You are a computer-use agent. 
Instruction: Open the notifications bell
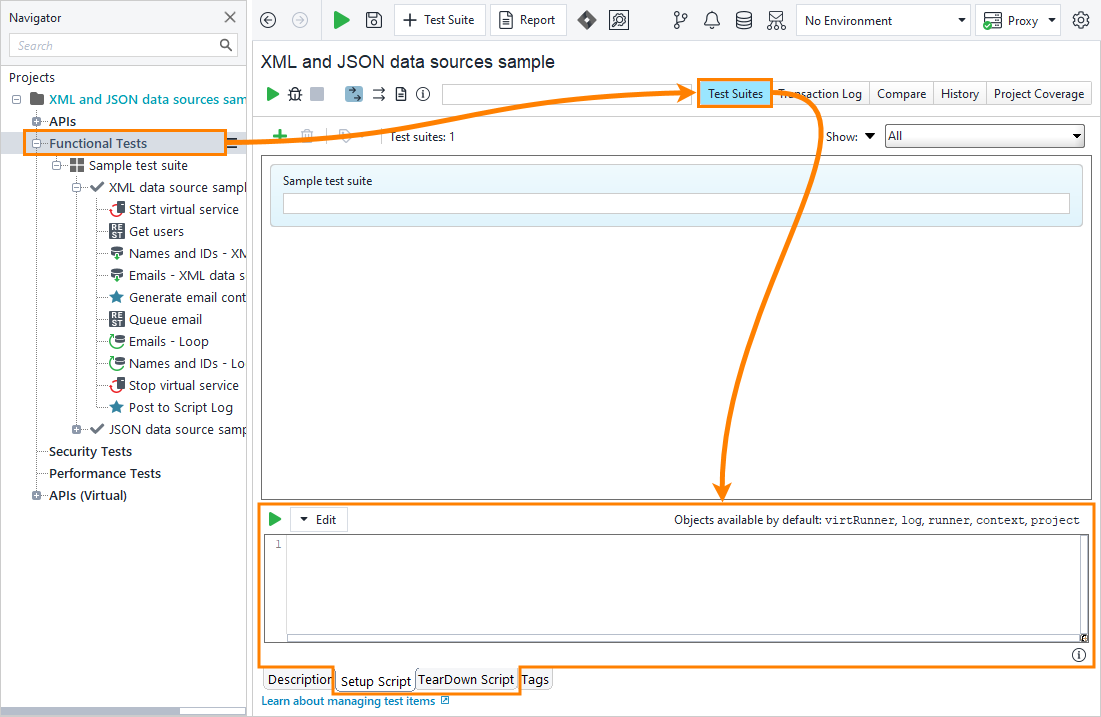pyautogui.click(x=712, y=19)
